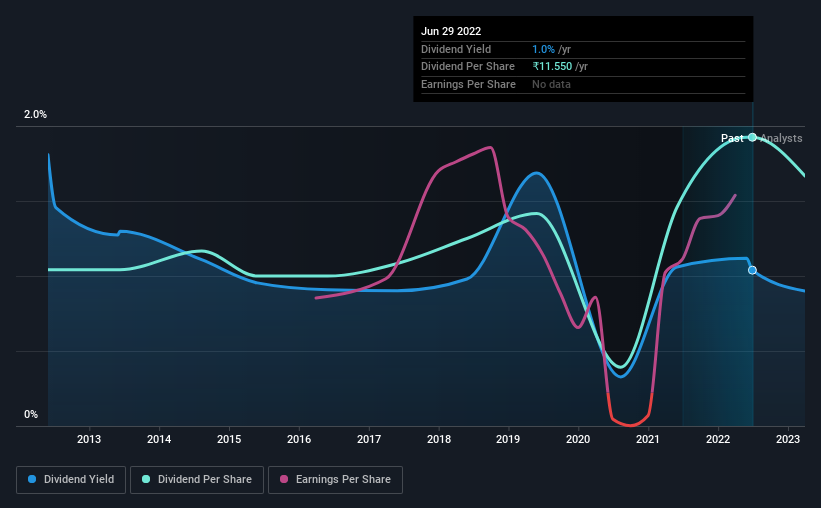821x508 pixels.
Task: Select the teal data point marker near Past
Action: 752,137
